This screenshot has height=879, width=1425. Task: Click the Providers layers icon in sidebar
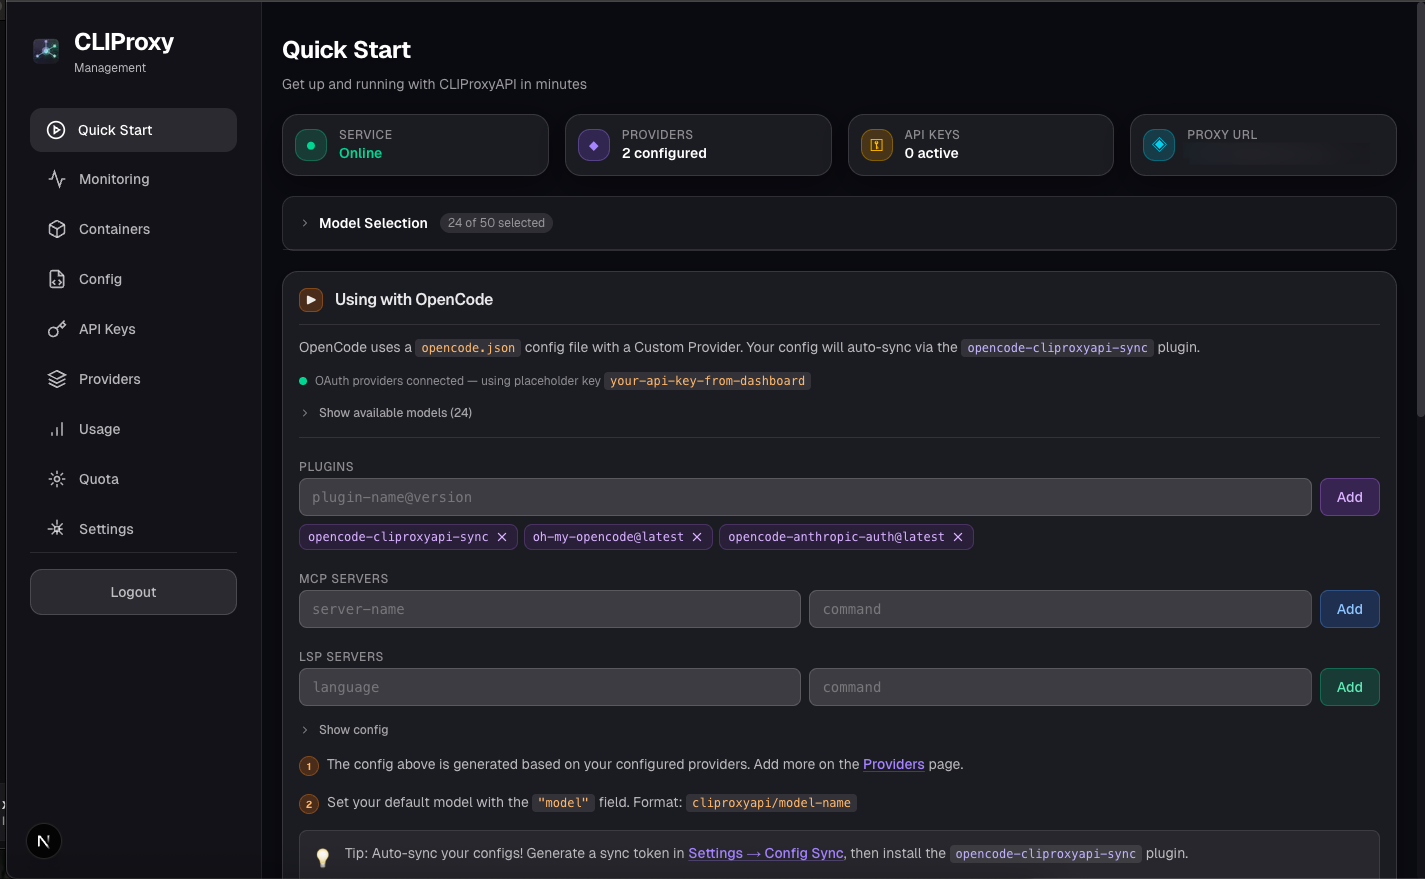(57, 379)
